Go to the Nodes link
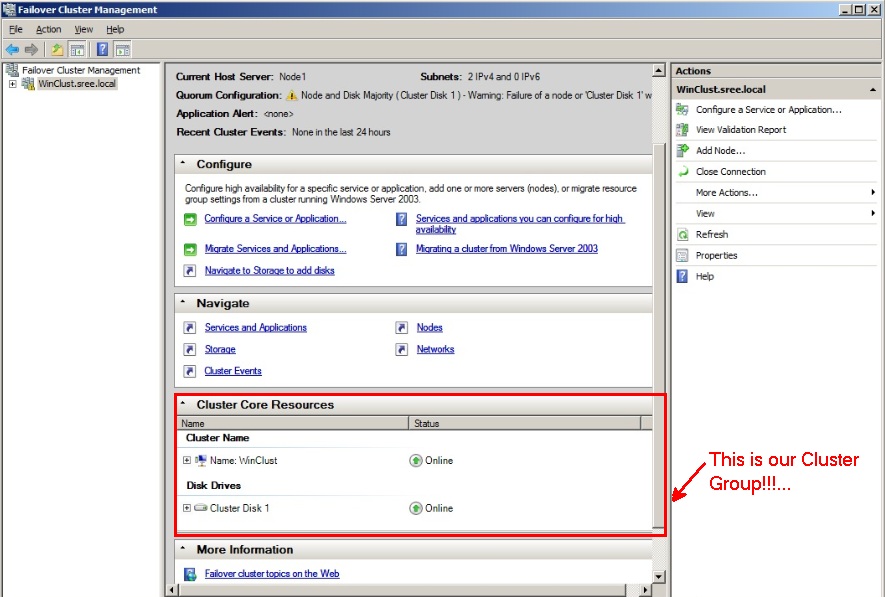Viewport: 885px width, 597px height. coord(429,328)
